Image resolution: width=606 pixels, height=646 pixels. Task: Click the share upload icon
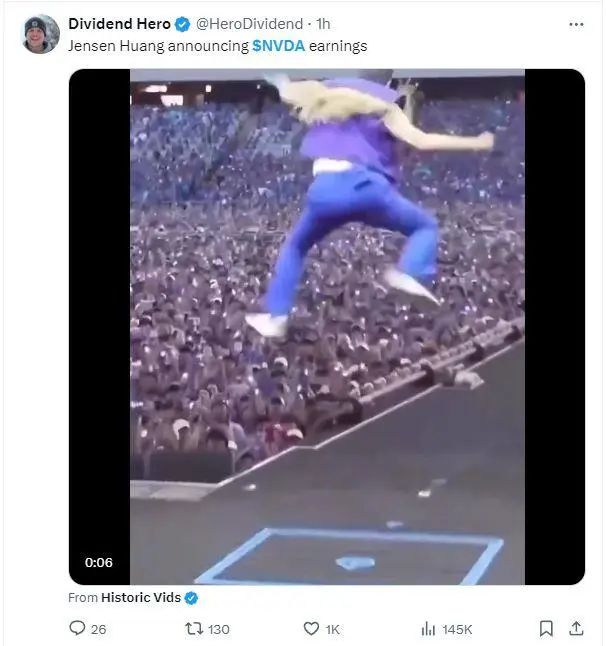tap(576, 628)
